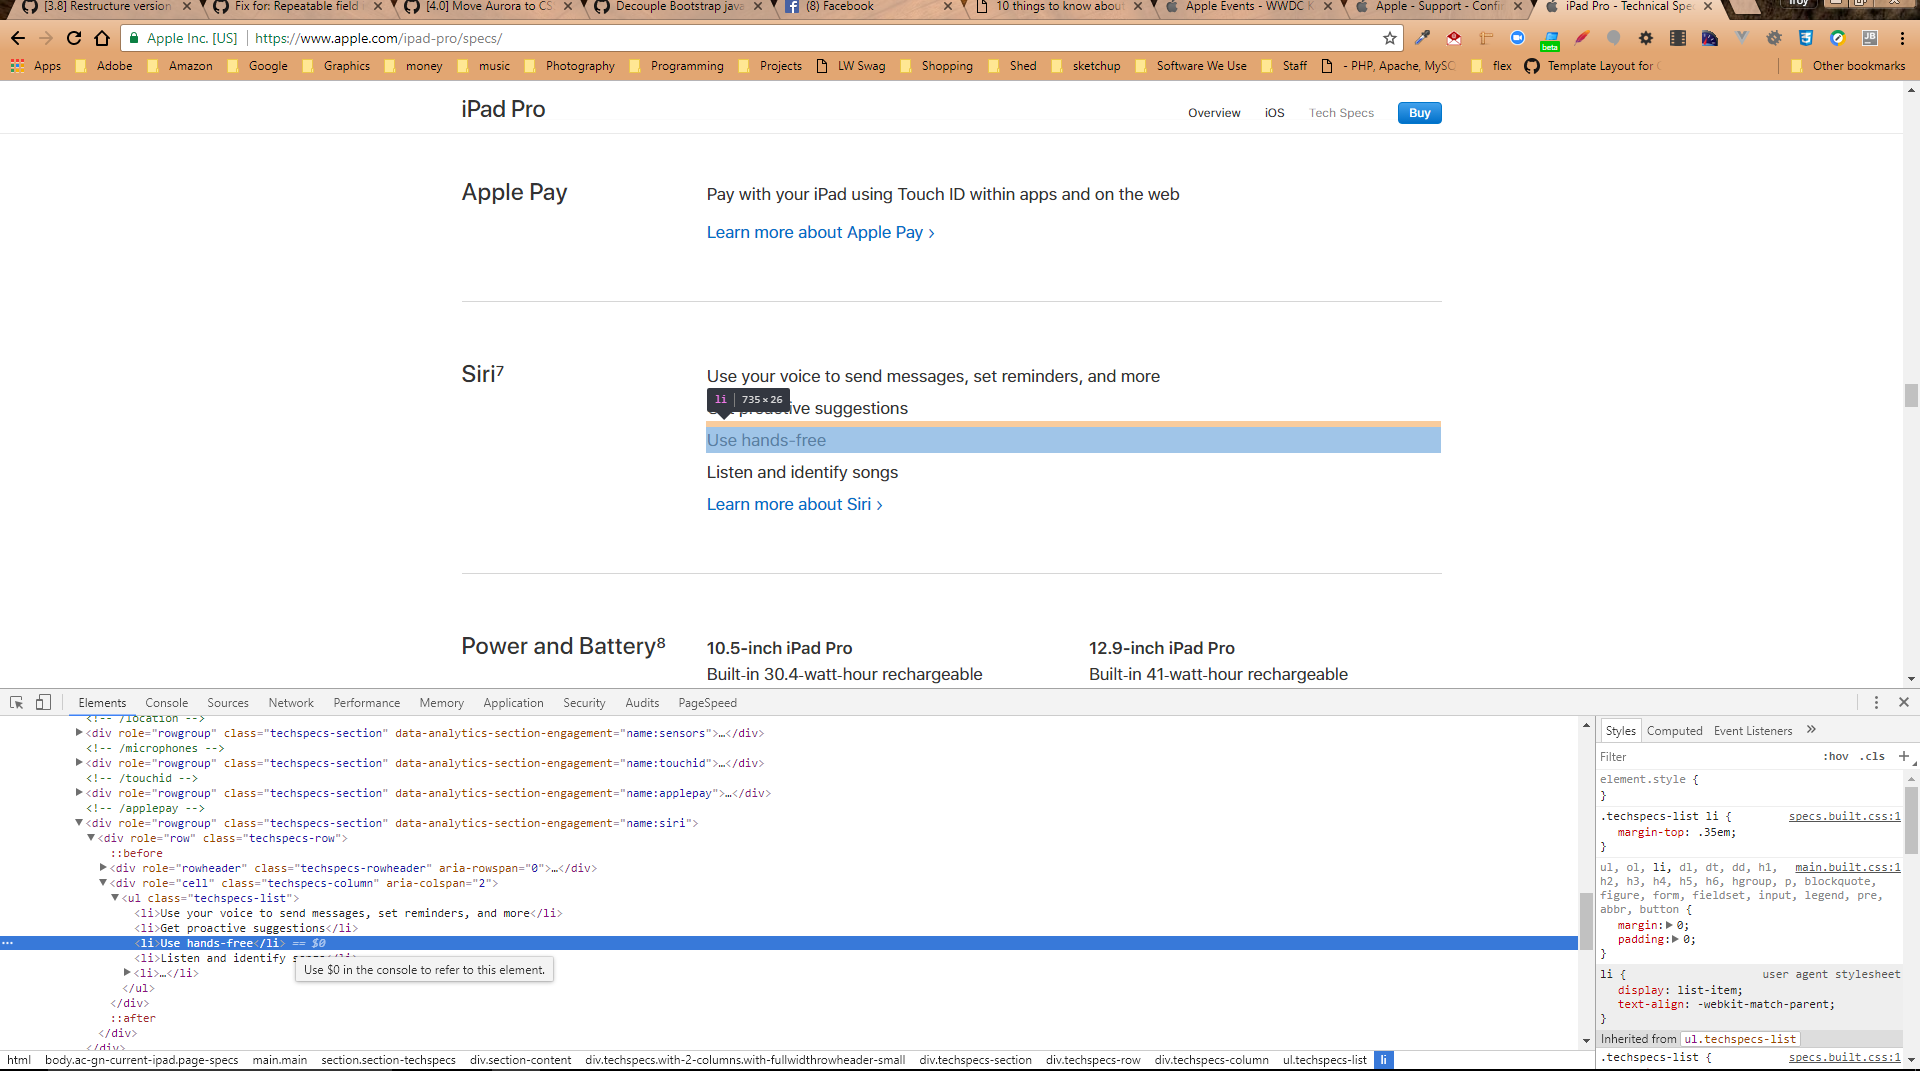1920x1071 pixels.
Task: Open the iOS nav link
Action: (x=1274, y=113)
